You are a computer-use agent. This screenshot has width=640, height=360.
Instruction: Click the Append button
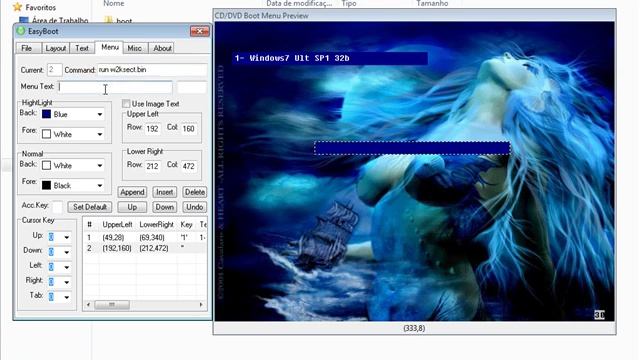[x=132, y=192]
